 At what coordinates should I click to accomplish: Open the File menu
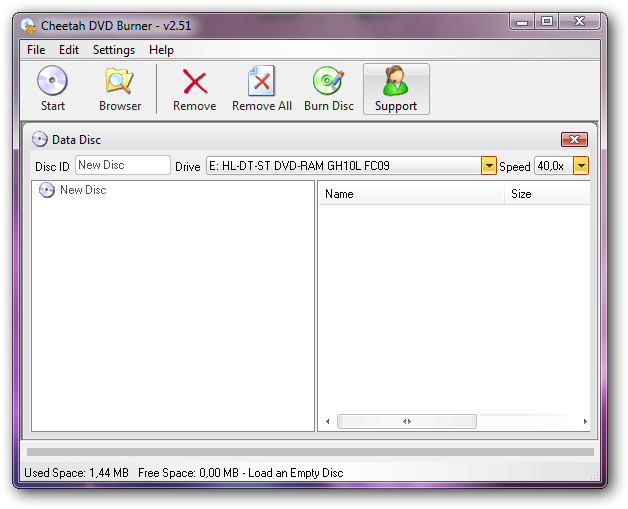(x=36, y=50)
